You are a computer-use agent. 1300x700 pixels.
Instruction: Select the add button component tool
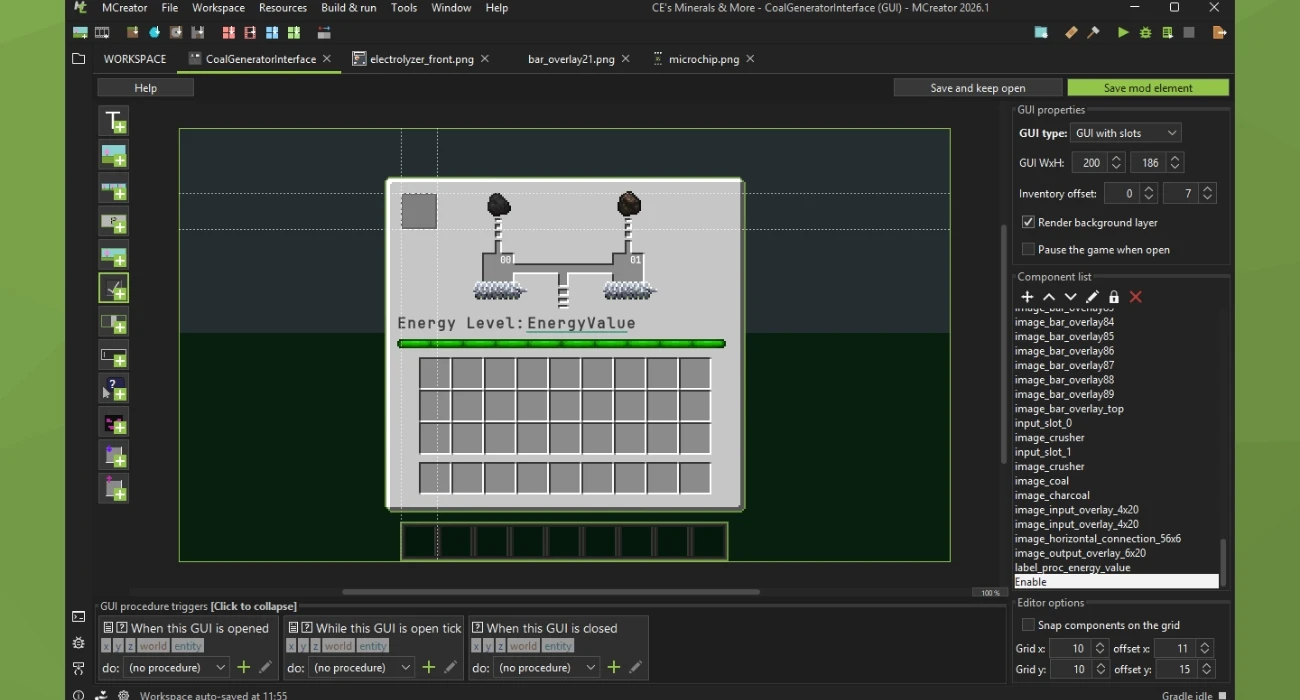click(114, 221)
